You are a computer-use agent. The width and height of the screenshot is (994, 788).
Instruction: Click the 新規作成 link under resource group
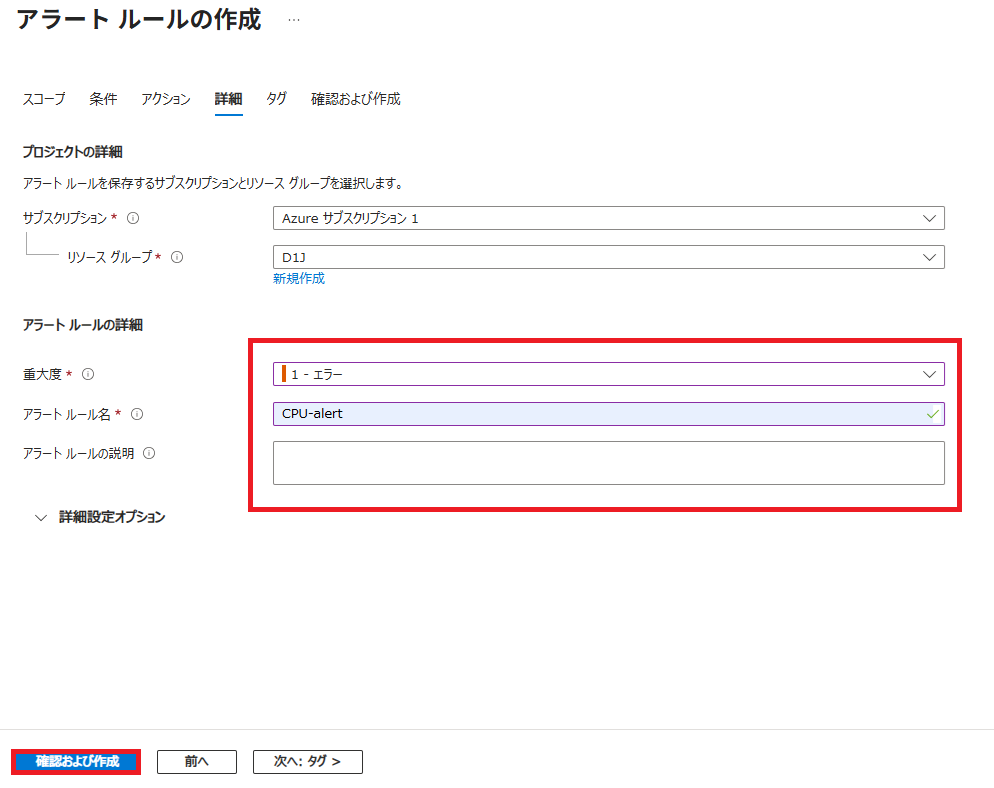point(299,279)
